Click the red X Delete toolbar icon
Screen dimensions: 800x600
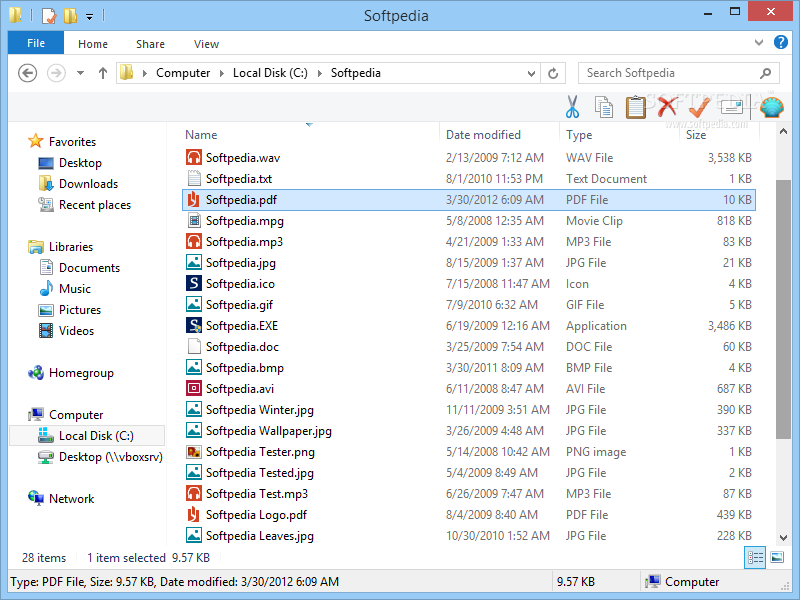(x=667, y=107)
